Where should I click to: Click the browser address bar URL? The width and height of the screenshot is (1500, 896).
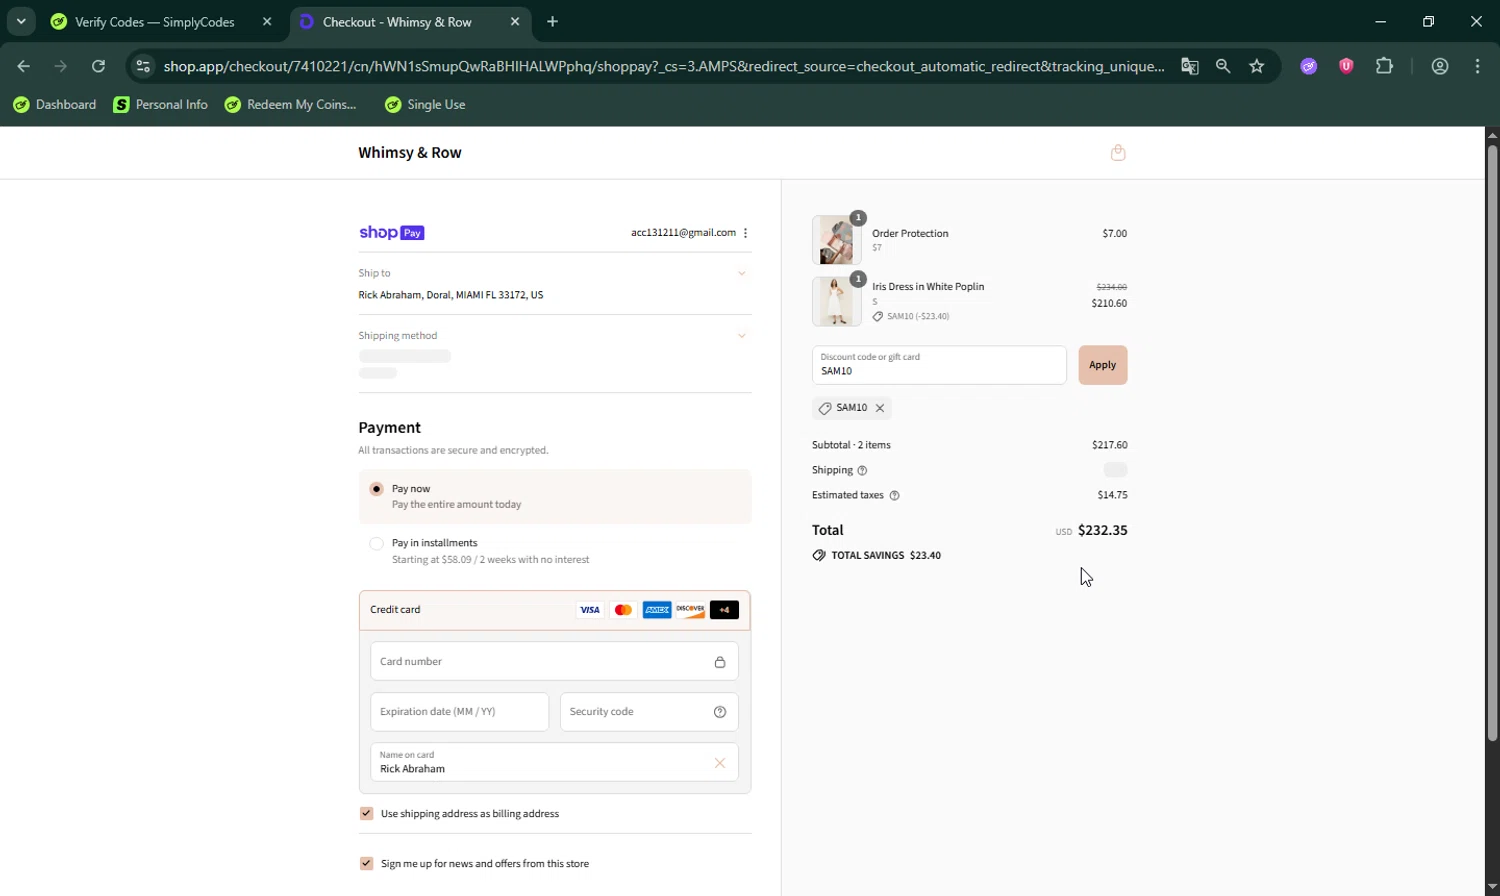tap(664, 66)
